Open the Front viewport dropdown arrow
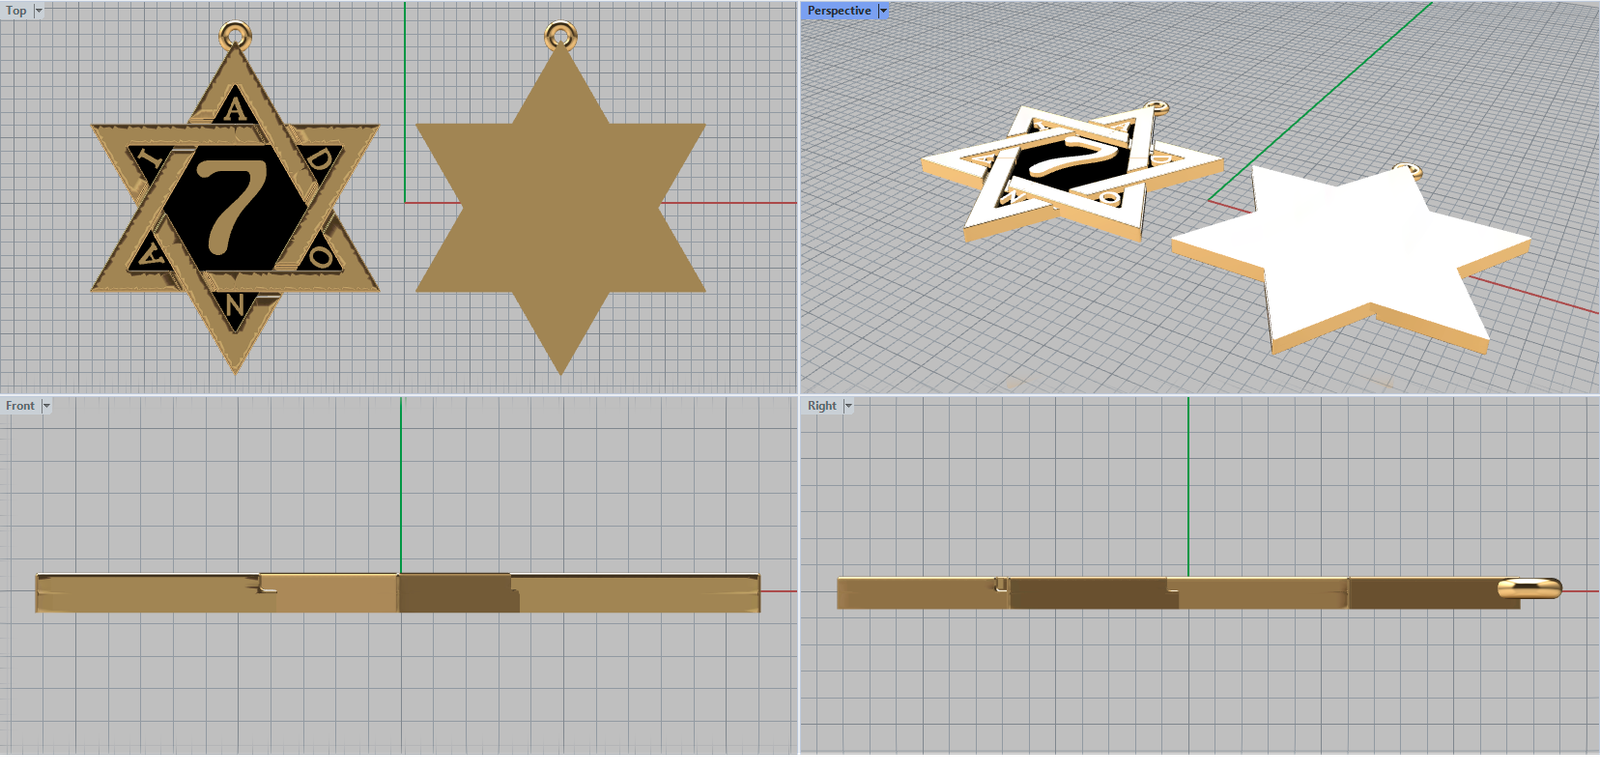 [x=46, y=406]
